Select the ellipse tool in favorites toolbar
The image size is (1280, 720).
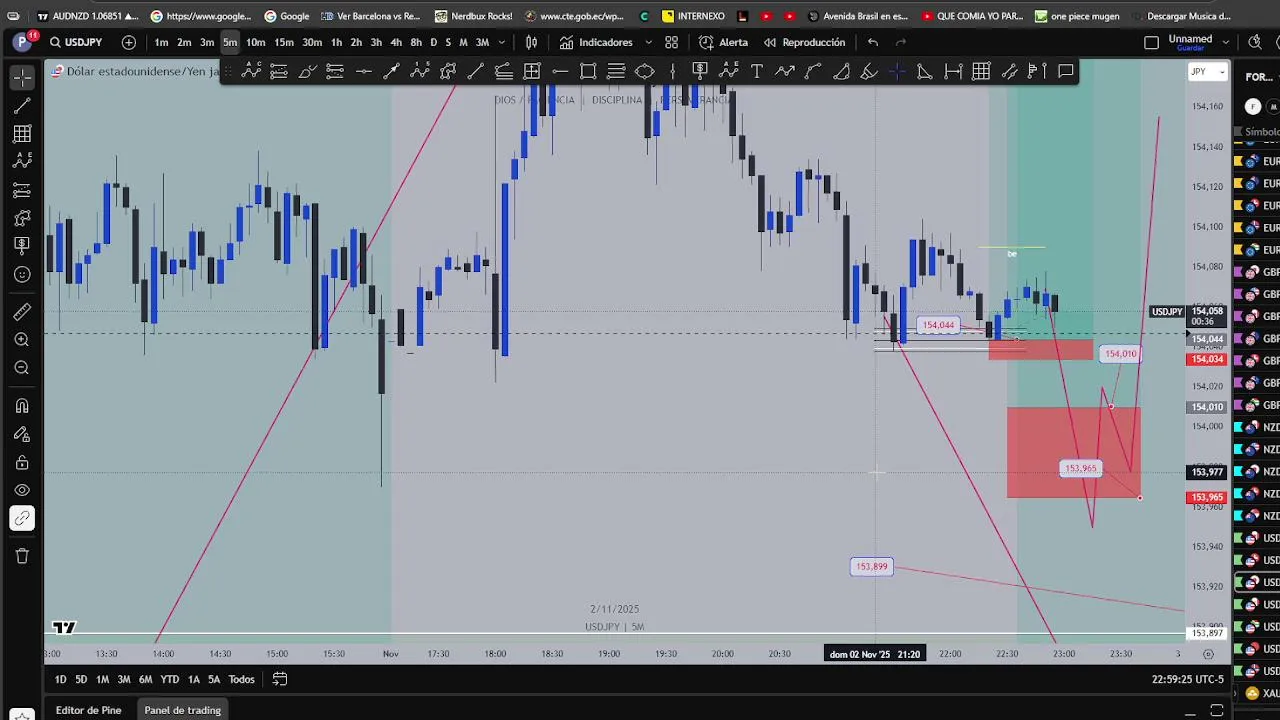pos(645,71)
